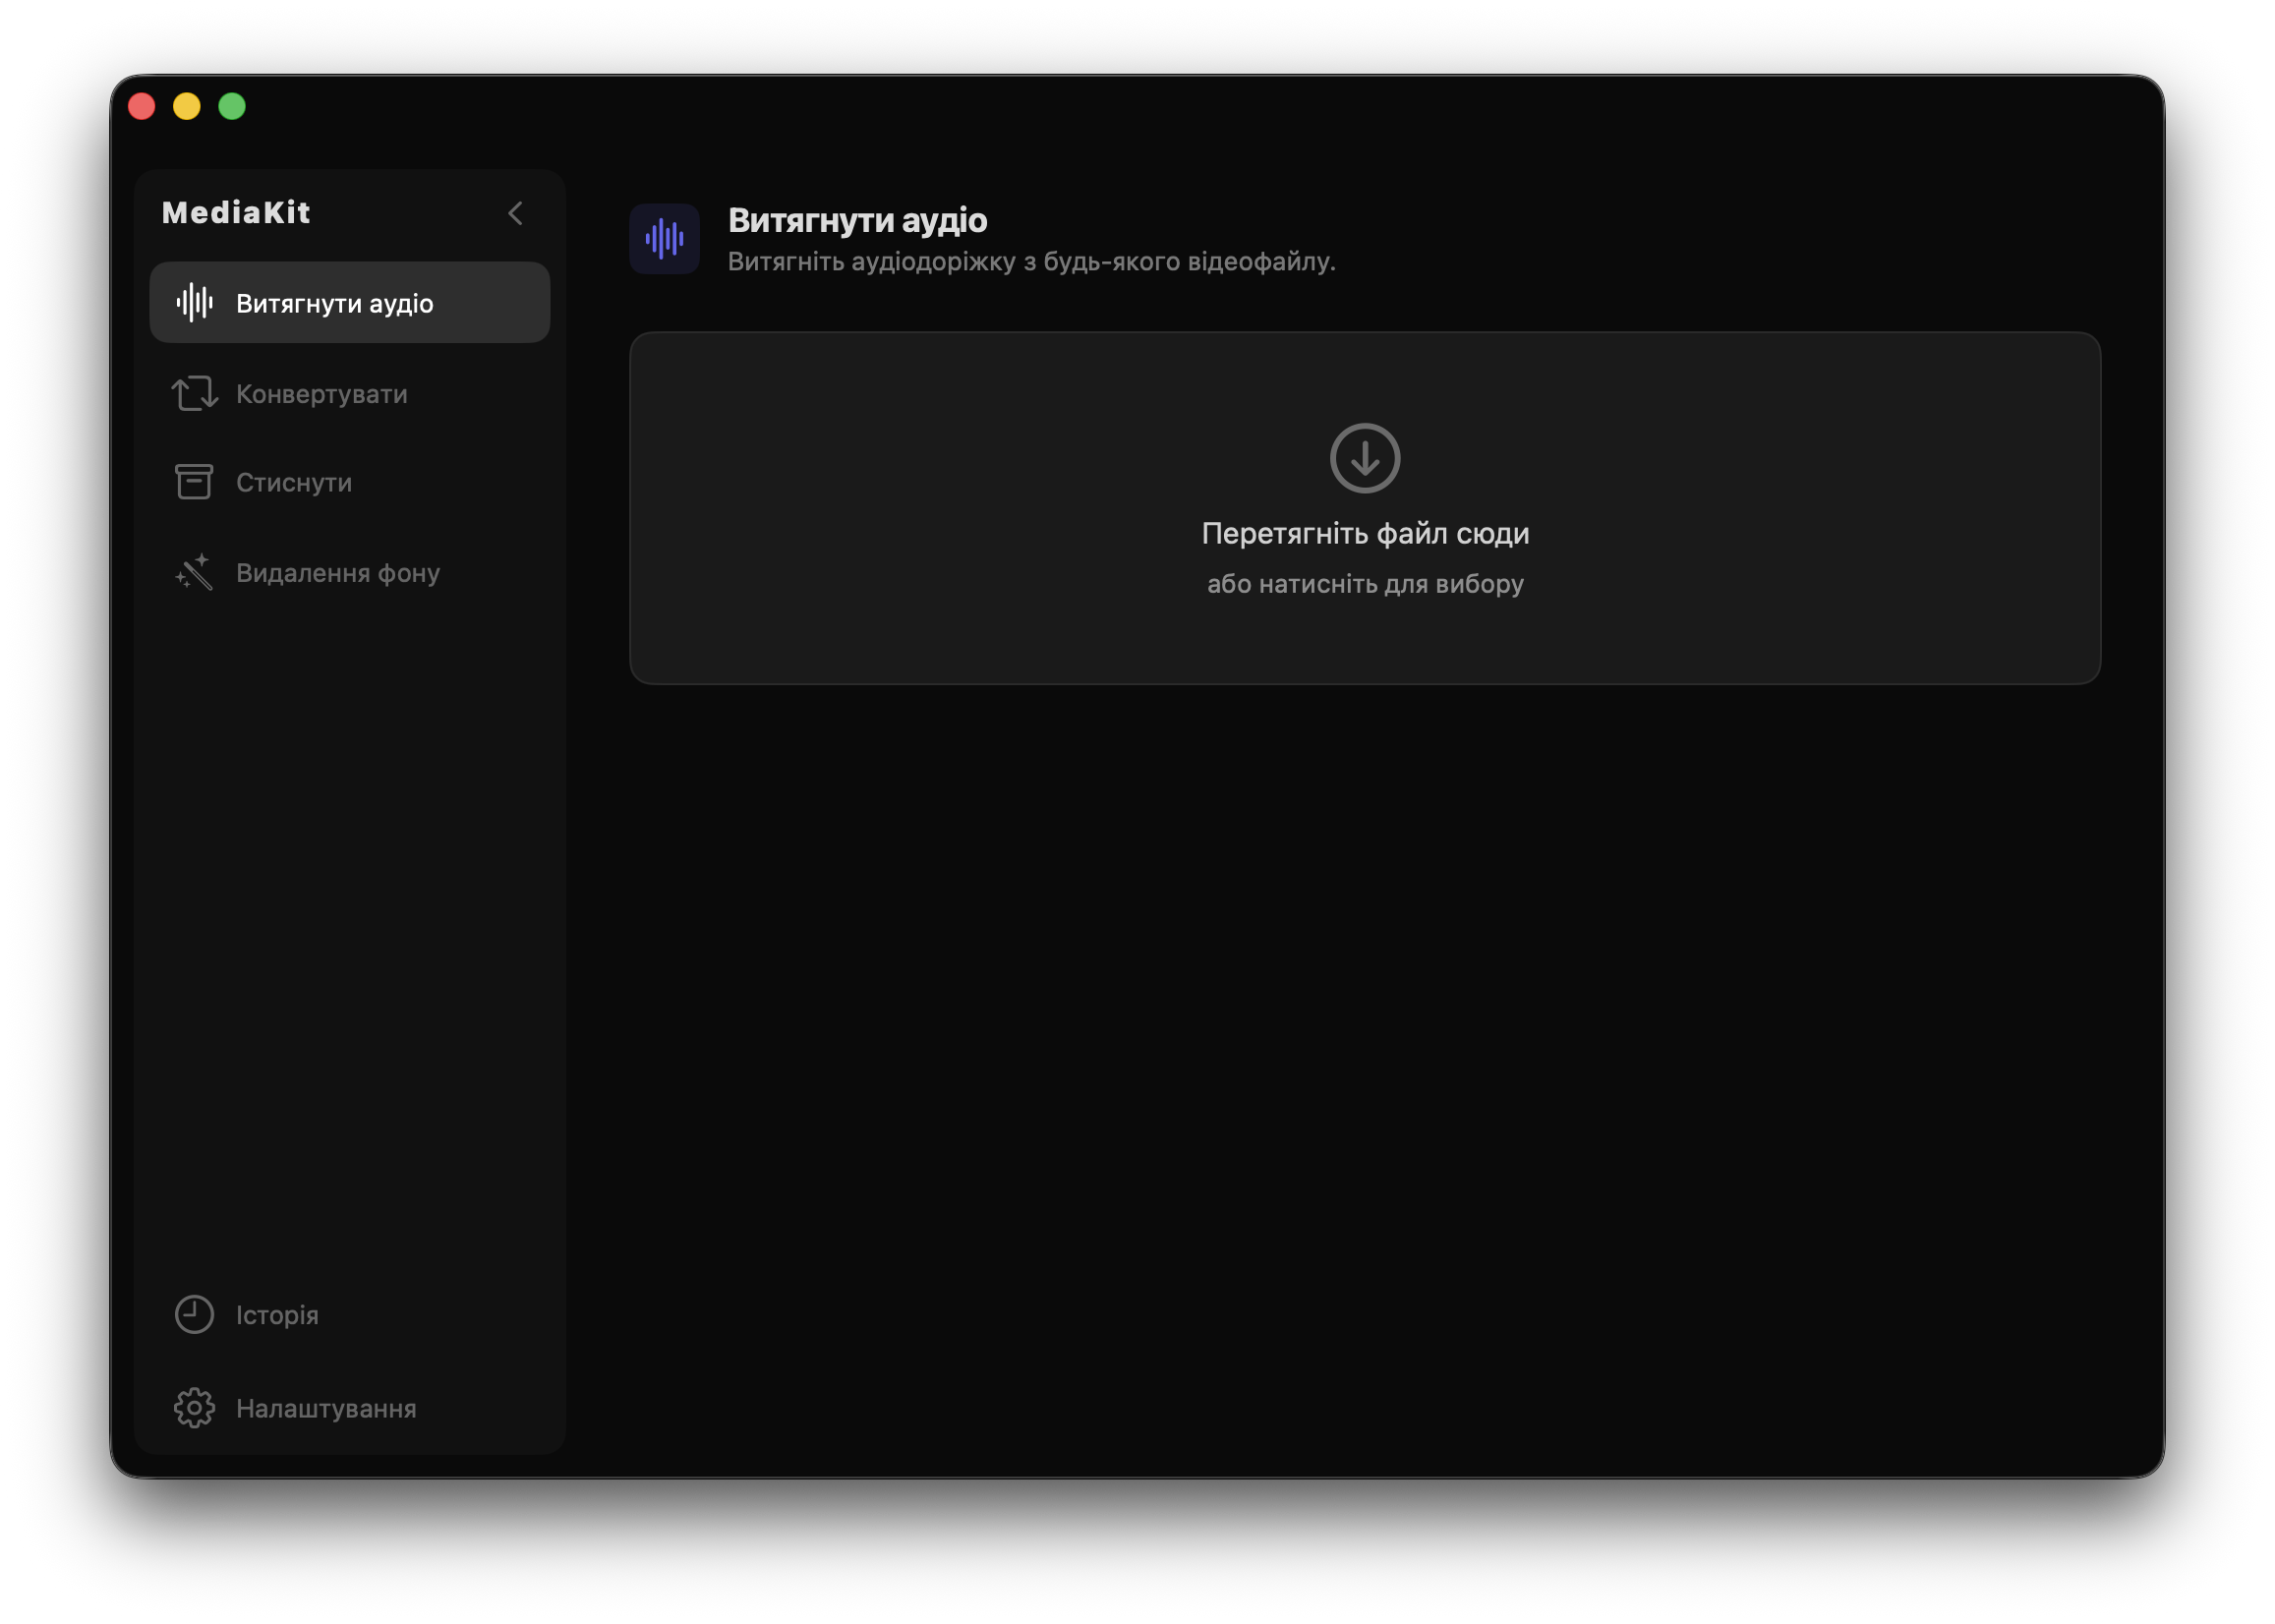The height and width of the screenshot is (1624, 2275).
Task: Click the purple waveform header icon
Action: click(x=665, y=239)
